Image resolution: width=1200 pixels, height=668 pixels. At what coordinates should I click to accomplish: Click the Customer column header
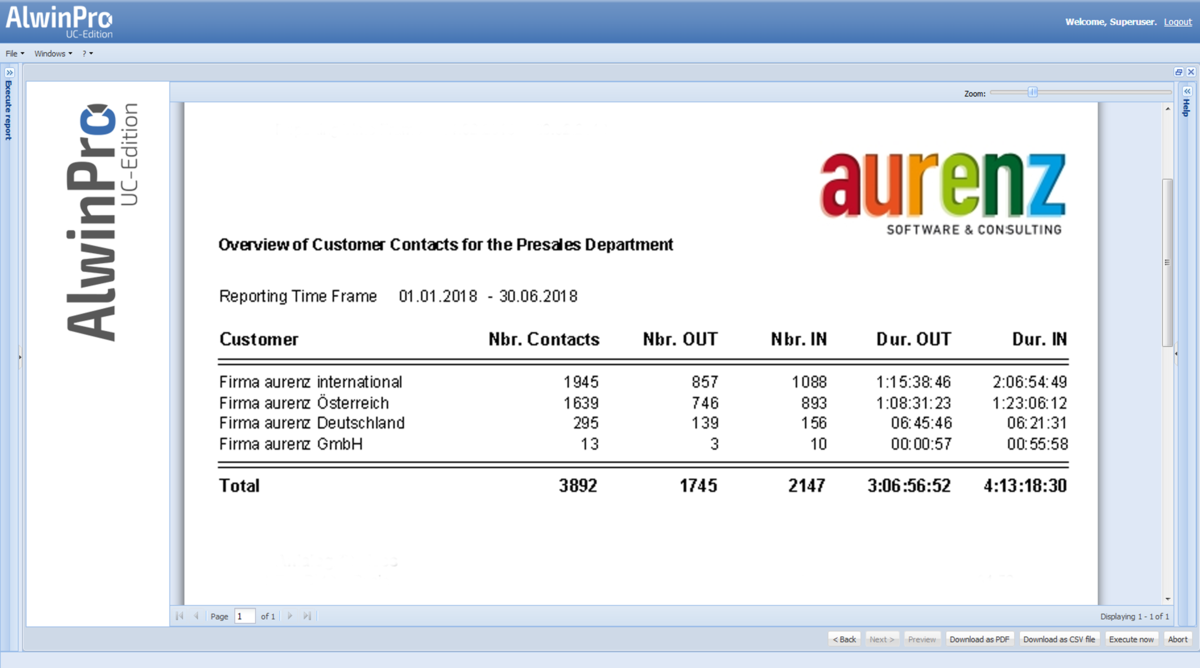(x=259, y=339)
